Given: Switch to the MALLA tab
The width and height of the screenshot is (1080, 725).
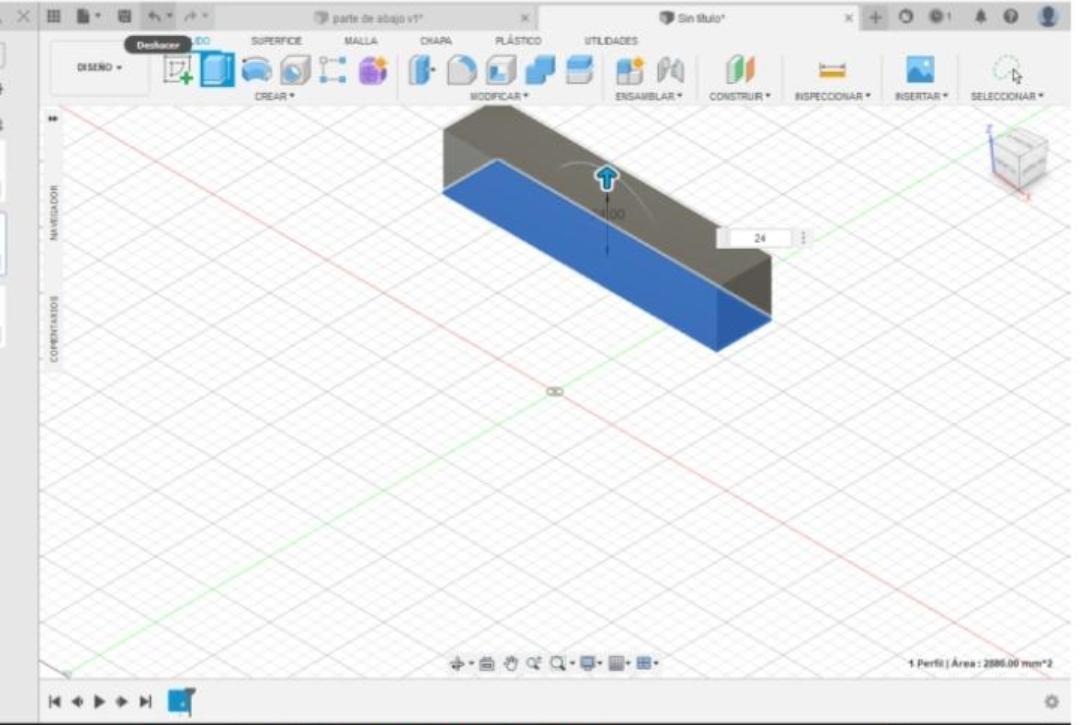Looking at the screenshot, I should [360, 41].
